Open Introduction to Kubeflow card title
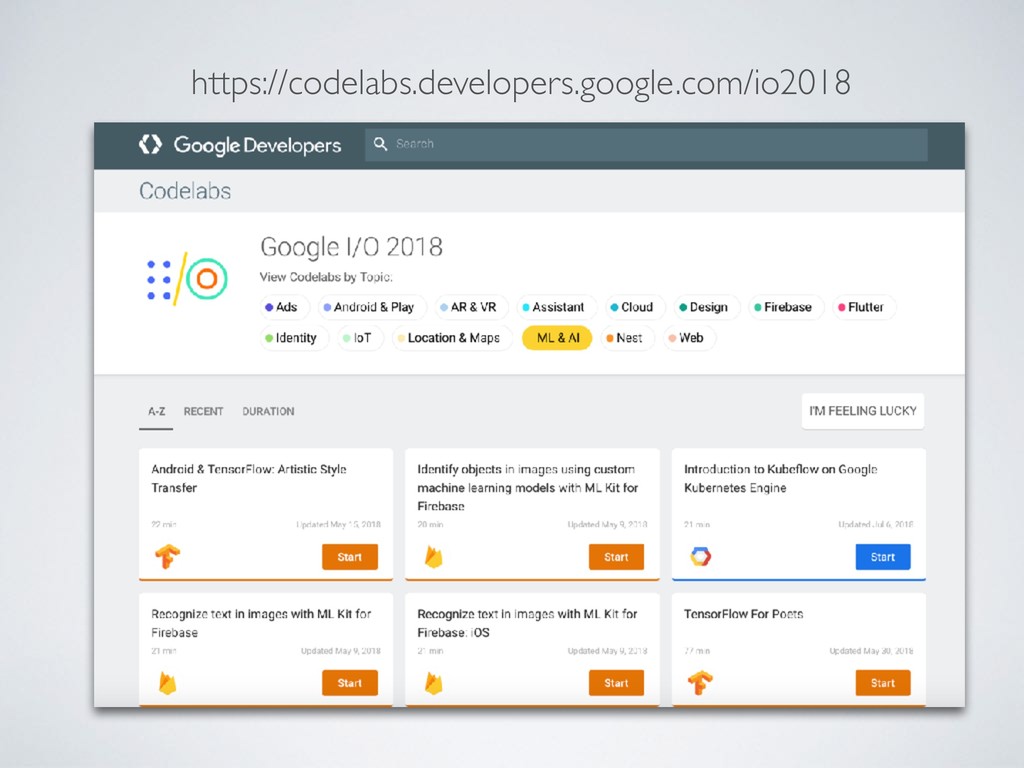 click(x=780, y=478)
